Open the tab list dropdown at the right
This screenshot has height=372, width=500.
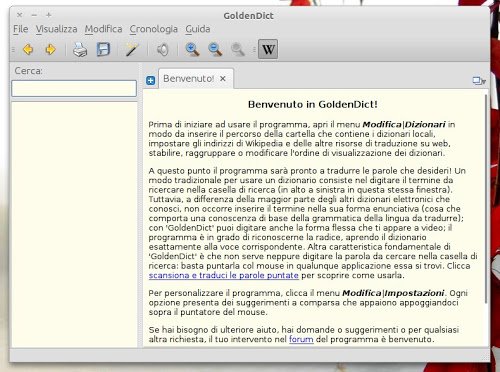pyautogui.click(x=479, y=81)
